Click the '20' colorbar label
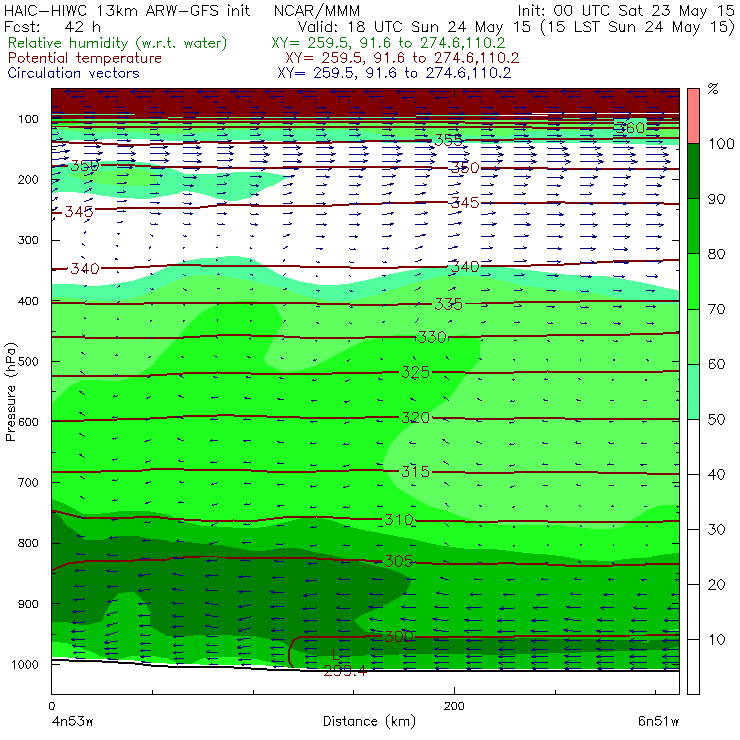The image size is (740, 740). [716, 585]
